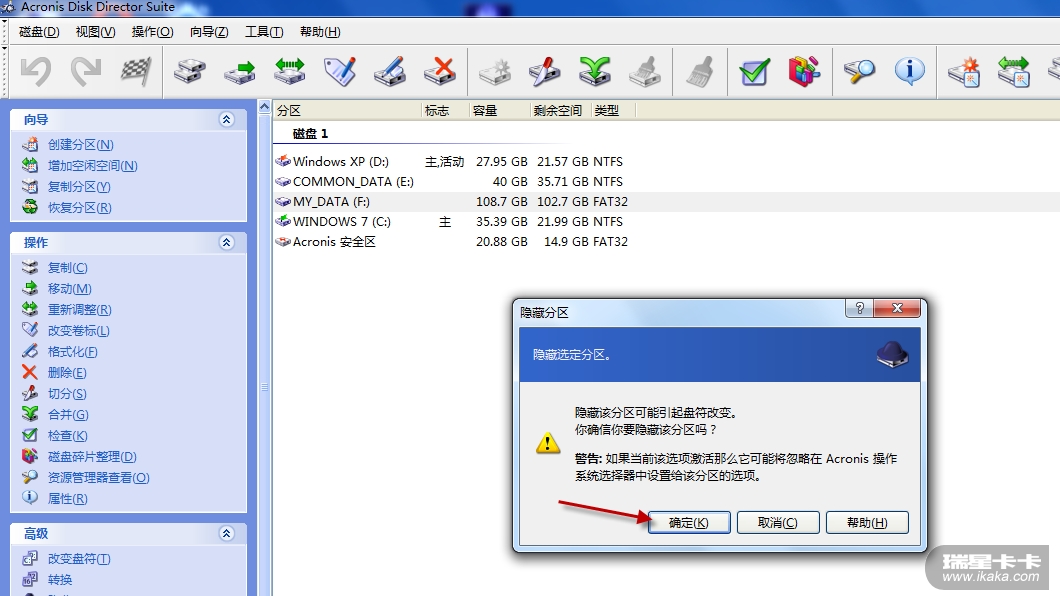The height and width of the screenshot is (596, 1060).
Task: Choose 重新调整(R) in operations panel
Action: [80, 309]
